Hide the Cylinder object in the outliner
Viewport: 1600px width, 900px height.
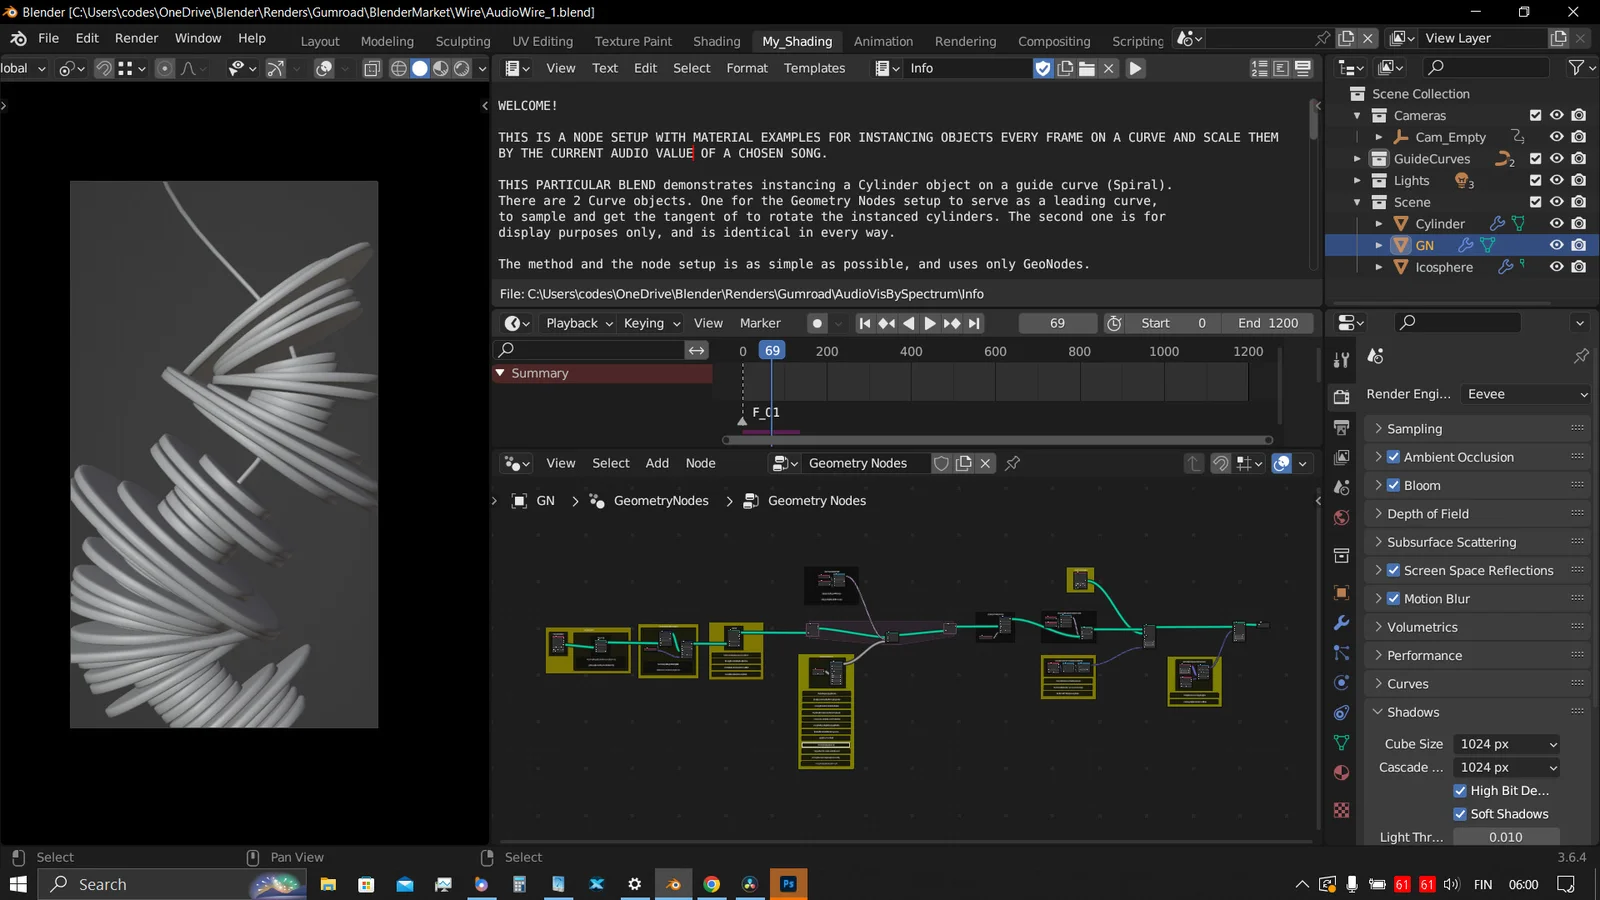point(1556,223)
